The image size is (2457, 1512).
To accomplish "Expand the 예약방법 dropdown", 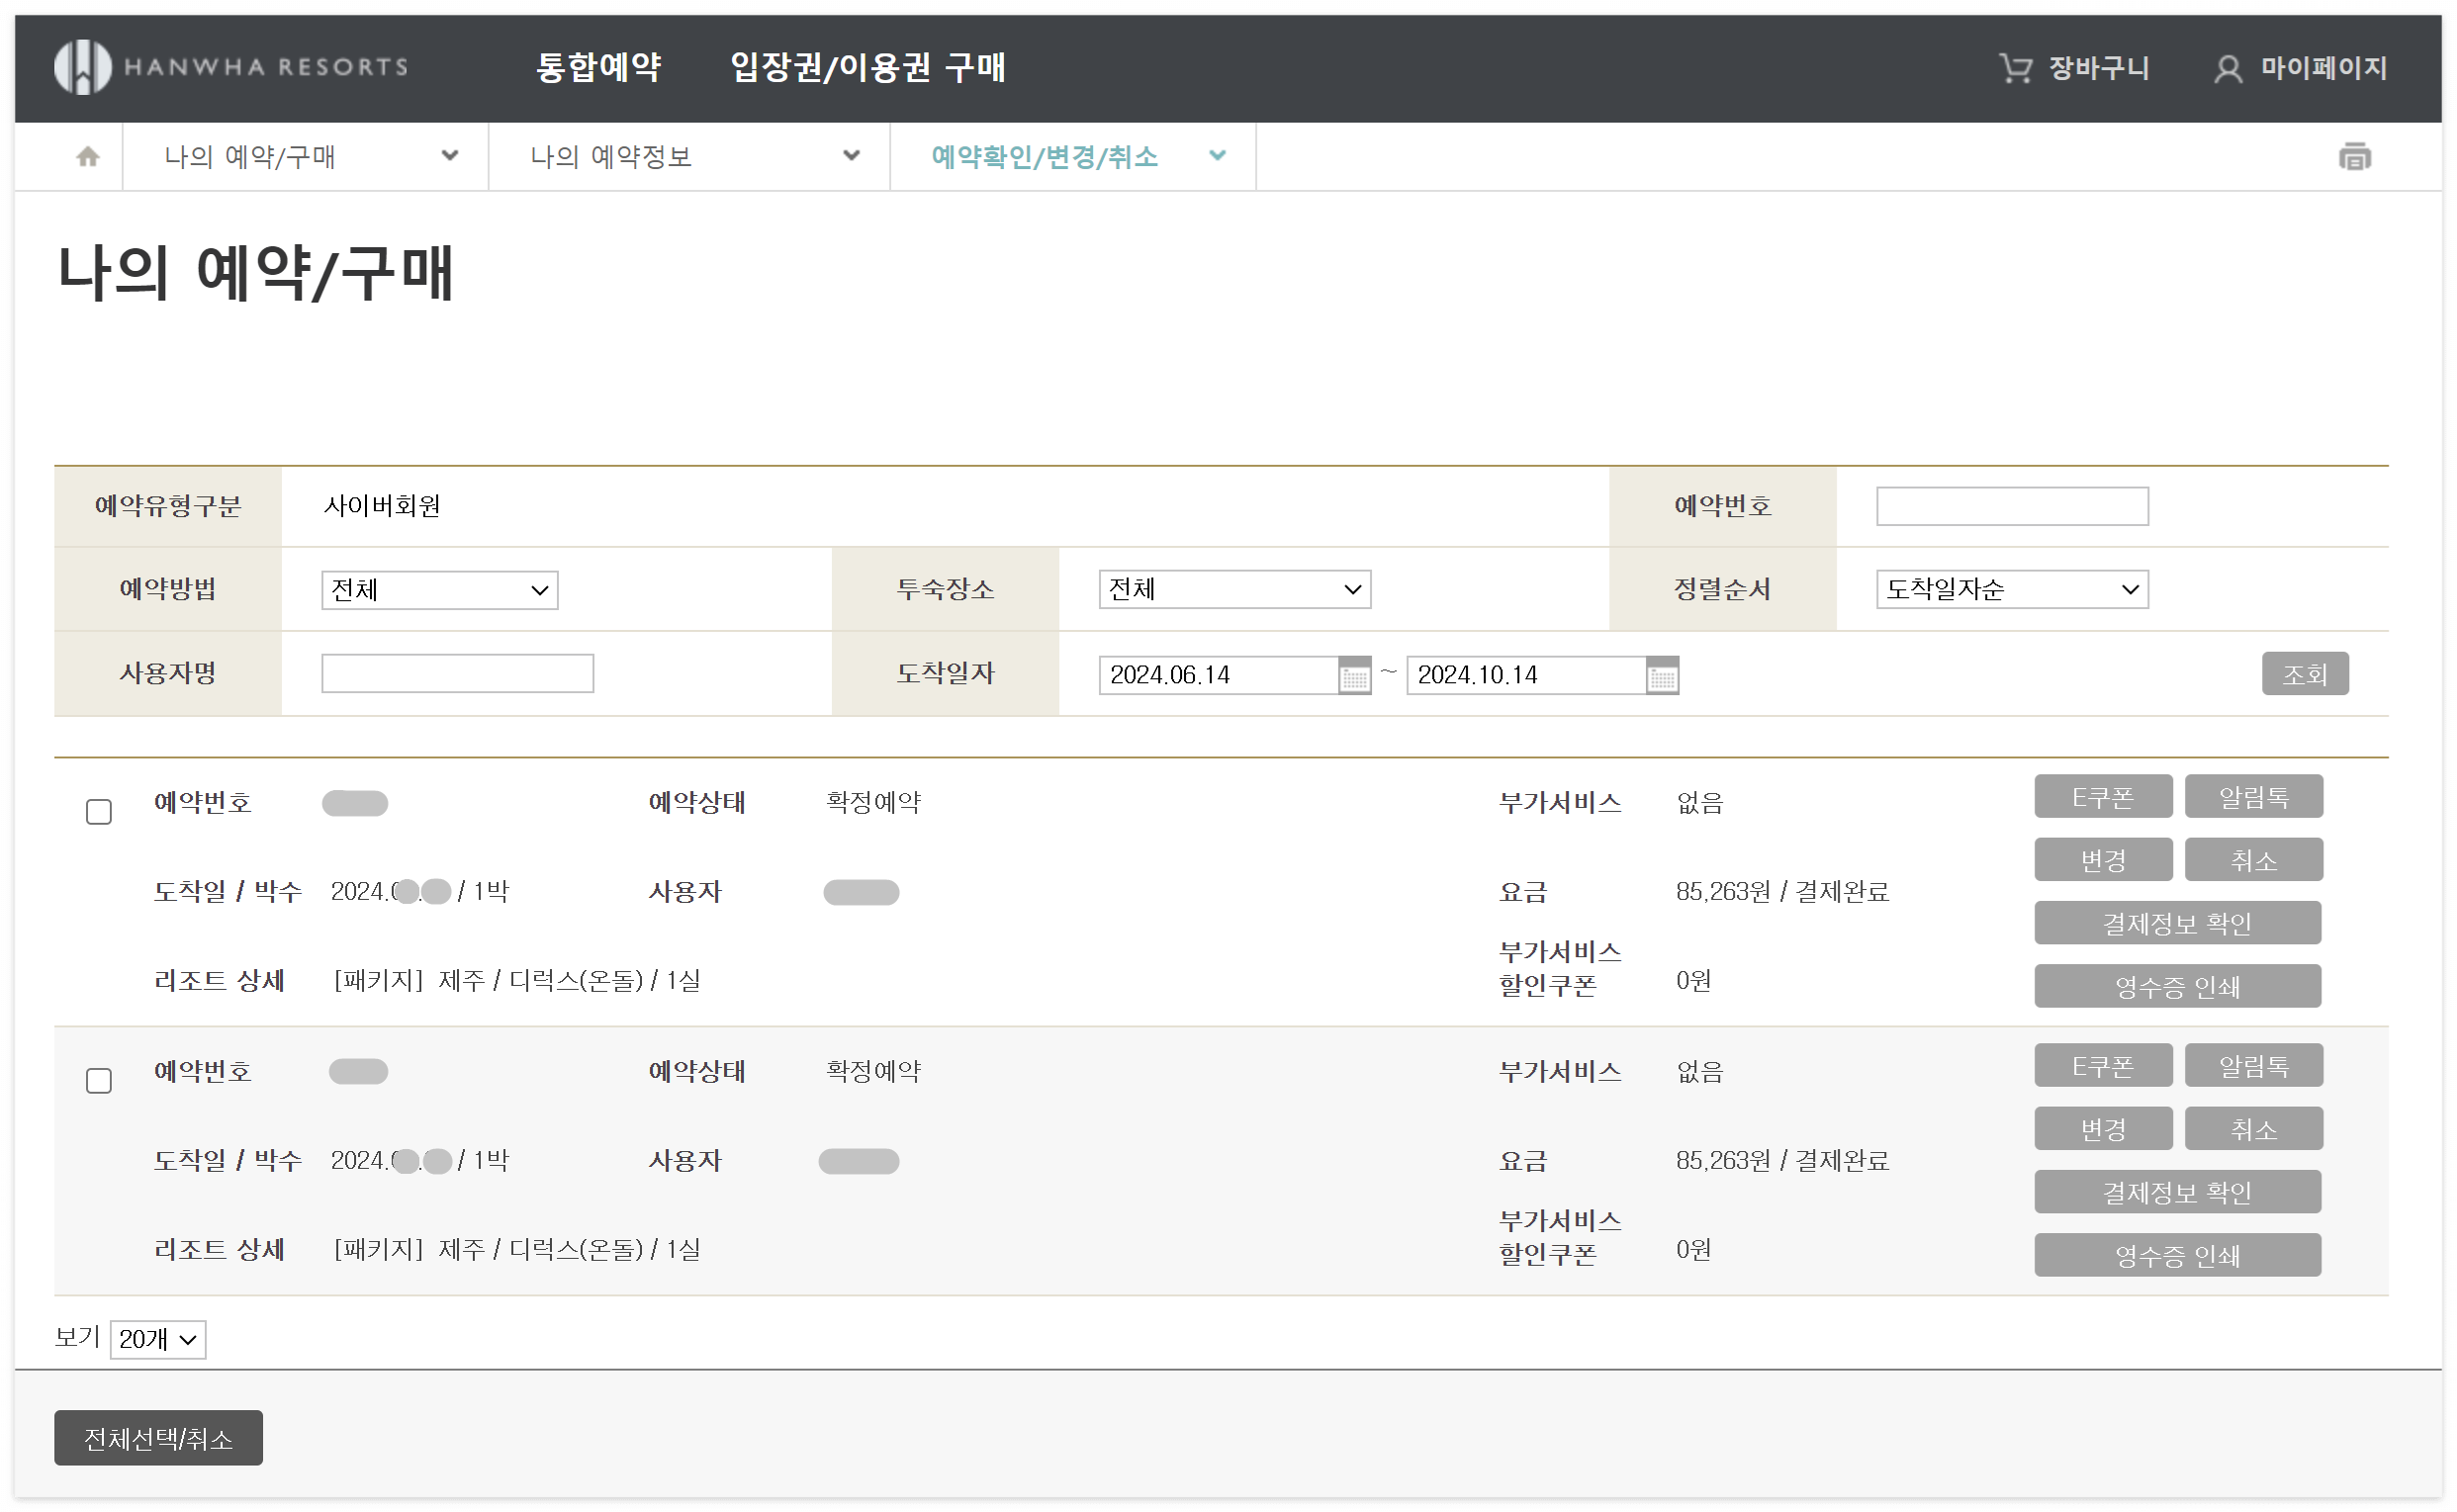I will [439, 590].
